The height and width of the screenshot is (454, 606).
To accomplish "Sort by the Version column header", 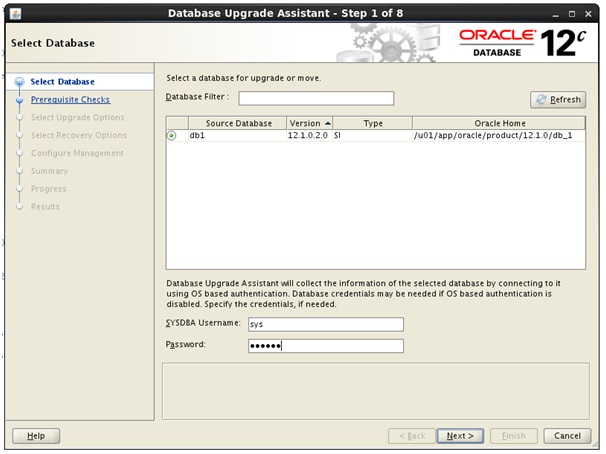I will pyautogui.click(x=309, y=123).
